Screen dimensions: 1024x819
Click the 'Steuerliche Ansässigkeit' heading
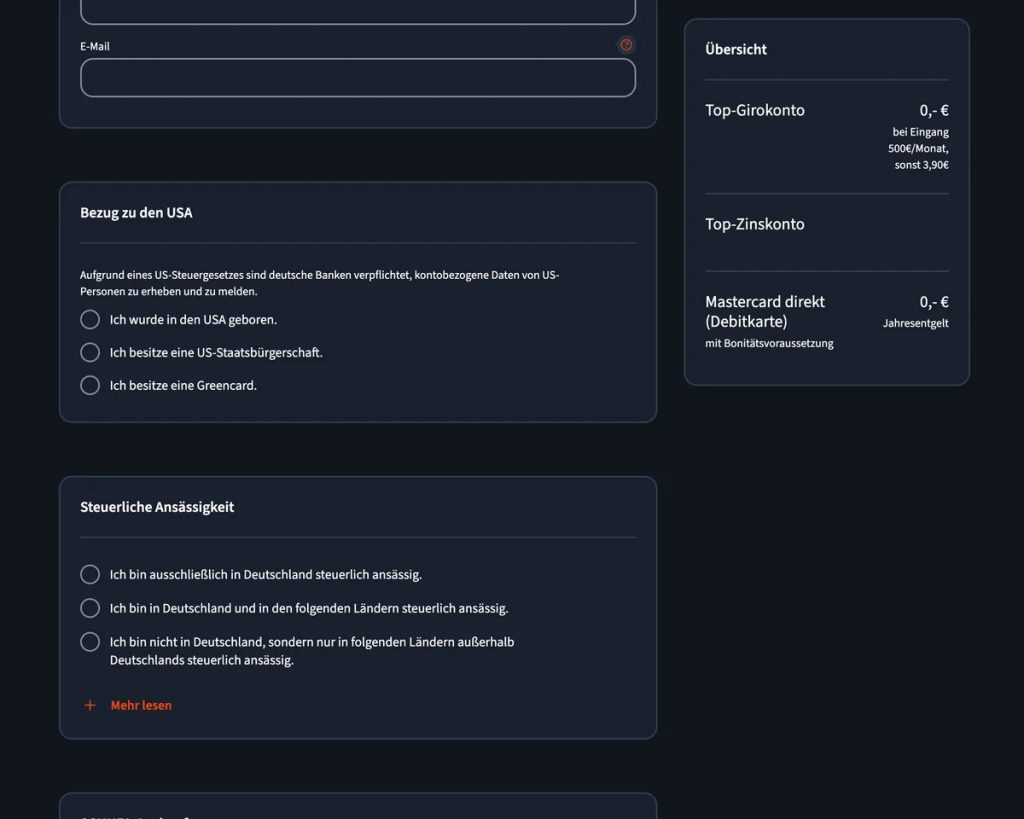click(157, 507)
